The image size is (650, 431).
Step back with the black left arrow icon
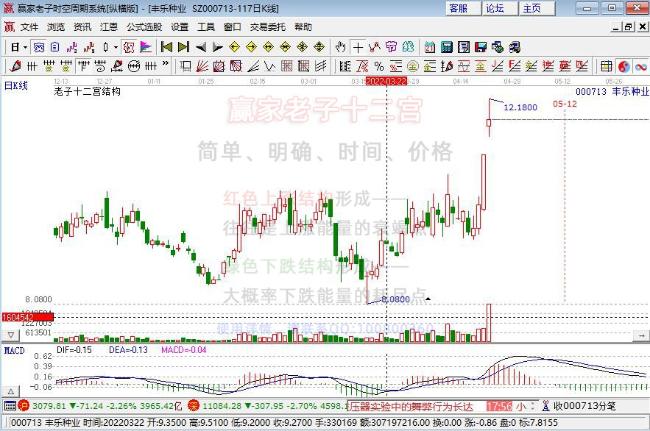click(201, 47)
